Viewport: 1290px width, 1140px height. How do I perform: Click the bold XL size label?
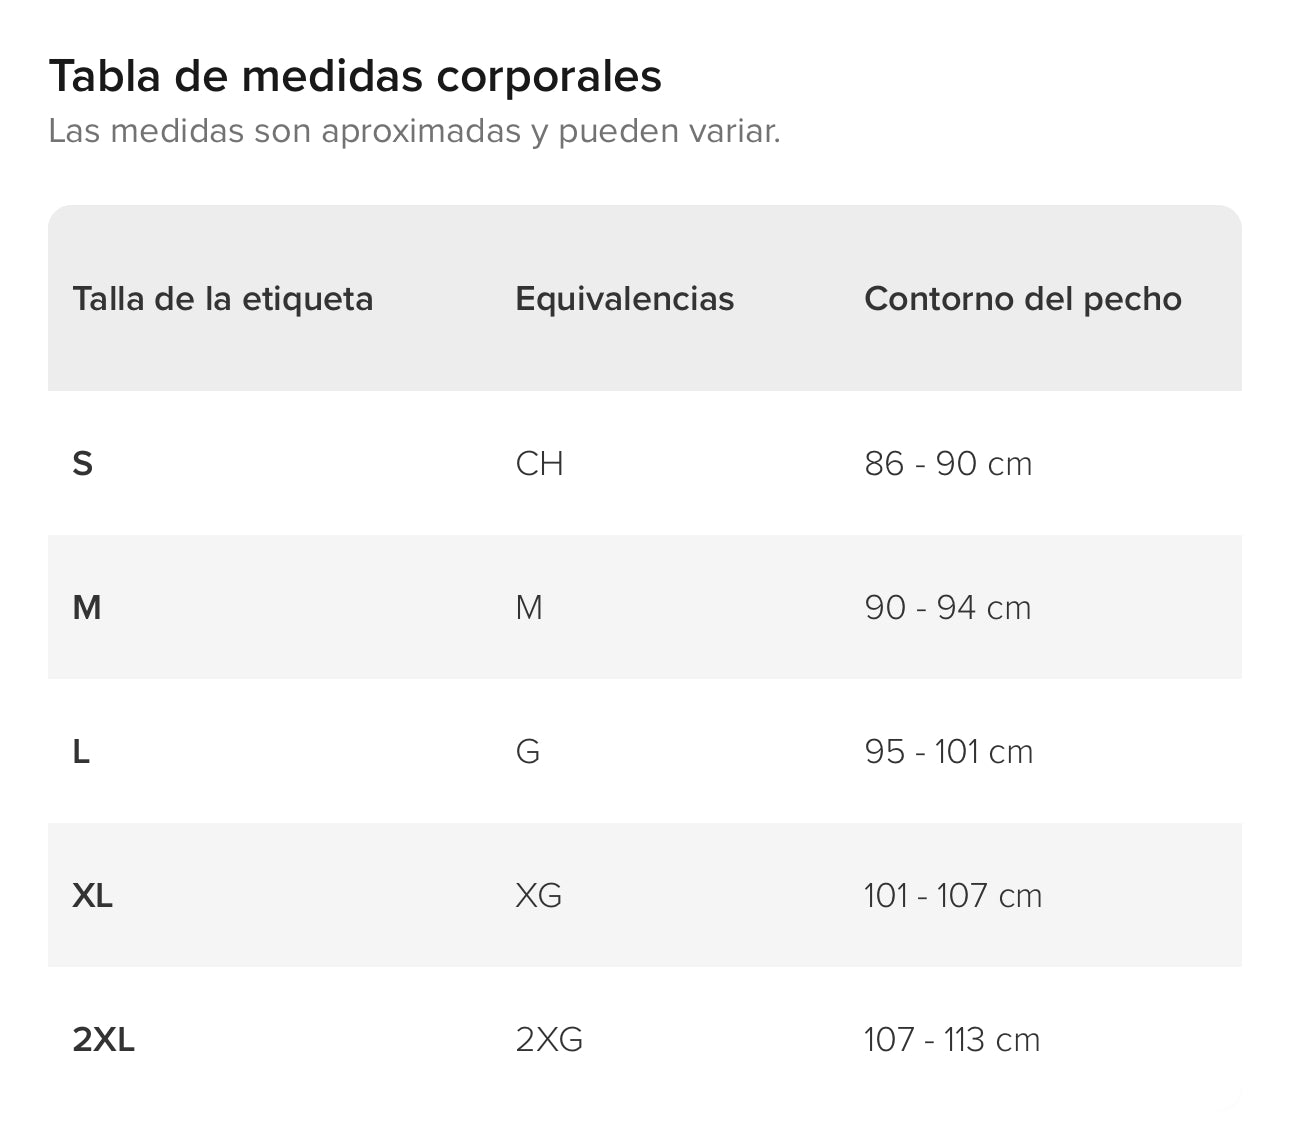tap(93, 896)
